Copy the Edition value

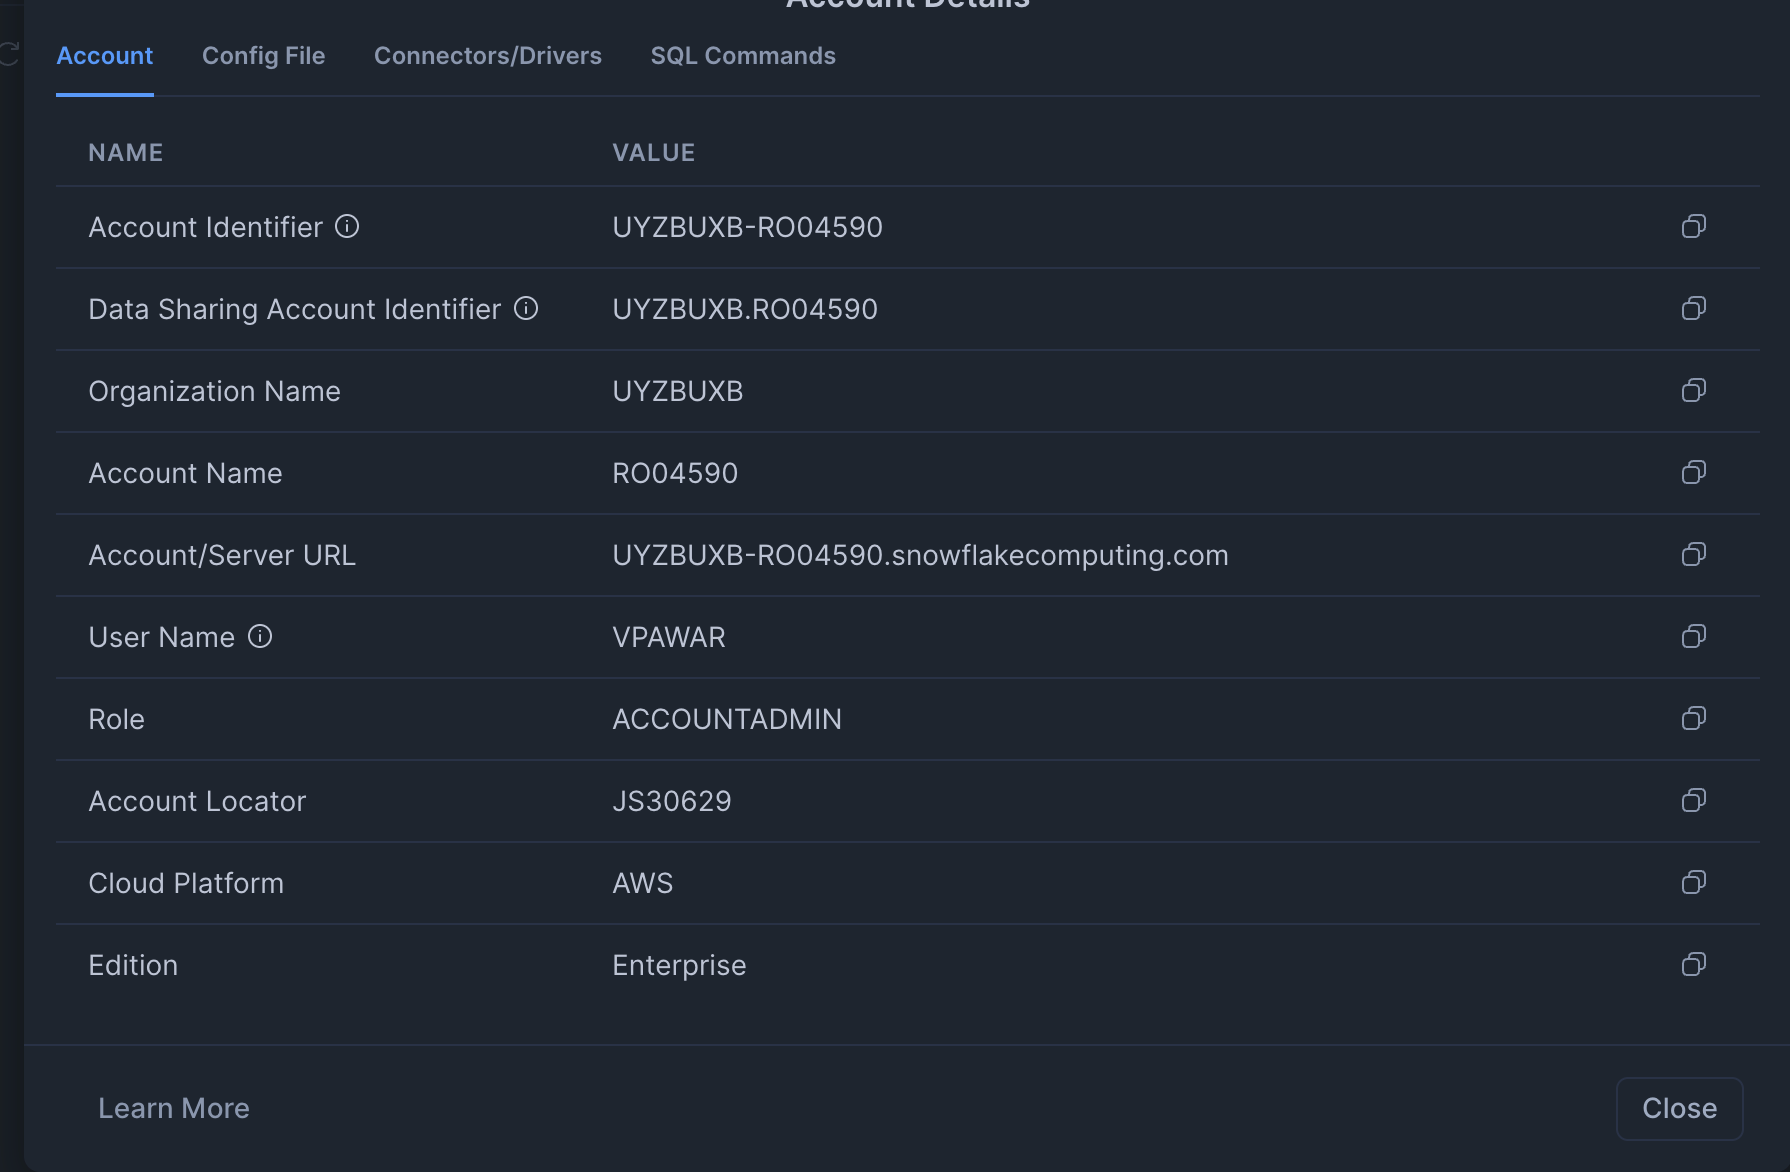[x=1693, y=965]
